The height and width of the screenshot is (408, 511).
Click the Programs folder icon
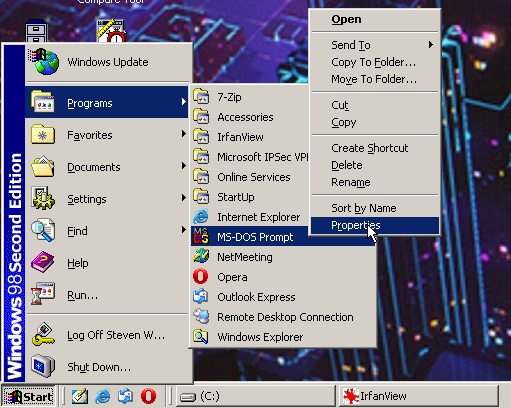click(43, 102)
